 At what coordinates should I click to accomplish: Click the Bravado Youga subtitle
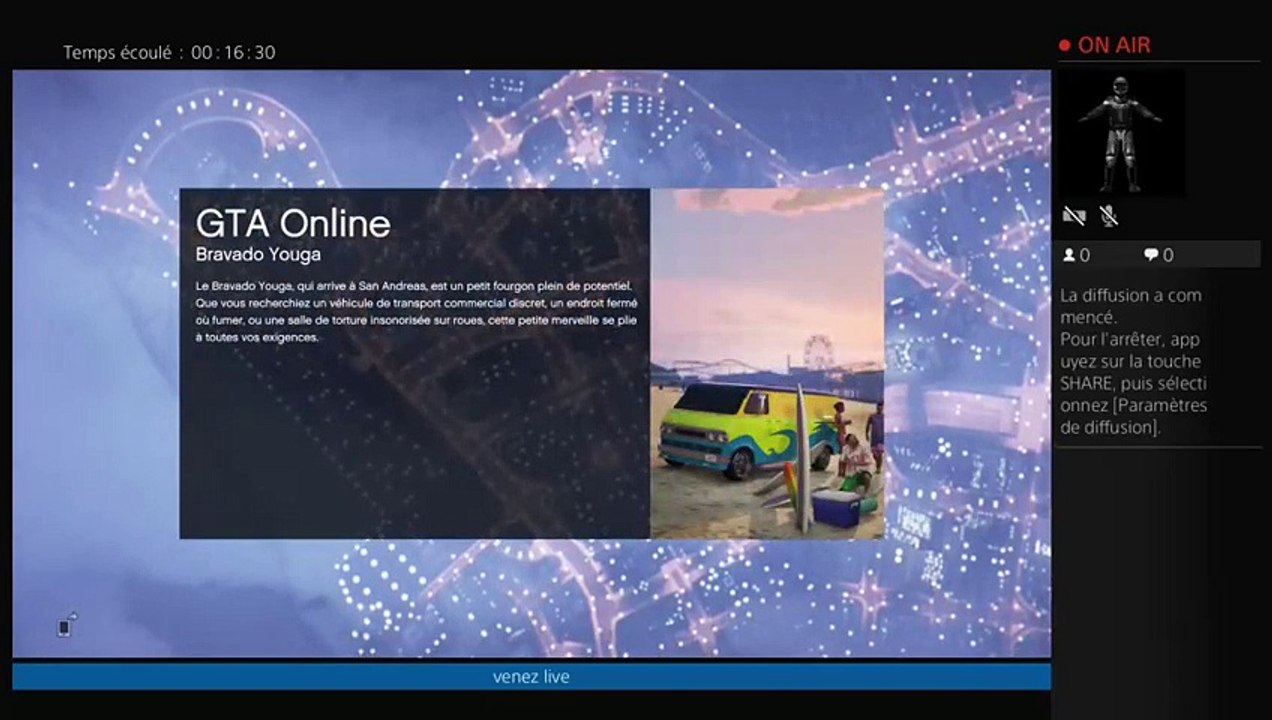pos(258,254)
